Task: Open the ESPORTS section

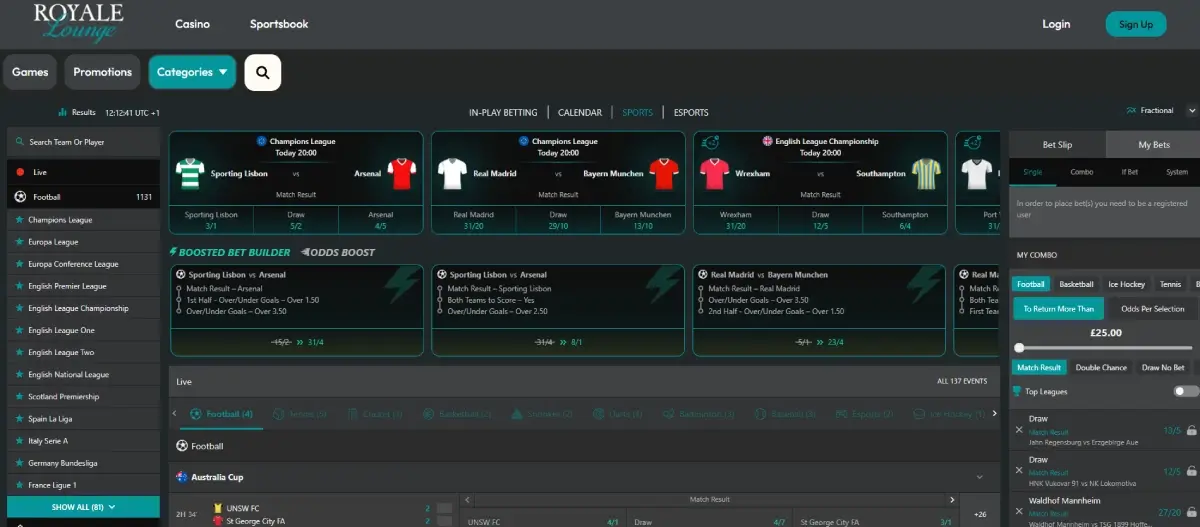Action: 691,113
